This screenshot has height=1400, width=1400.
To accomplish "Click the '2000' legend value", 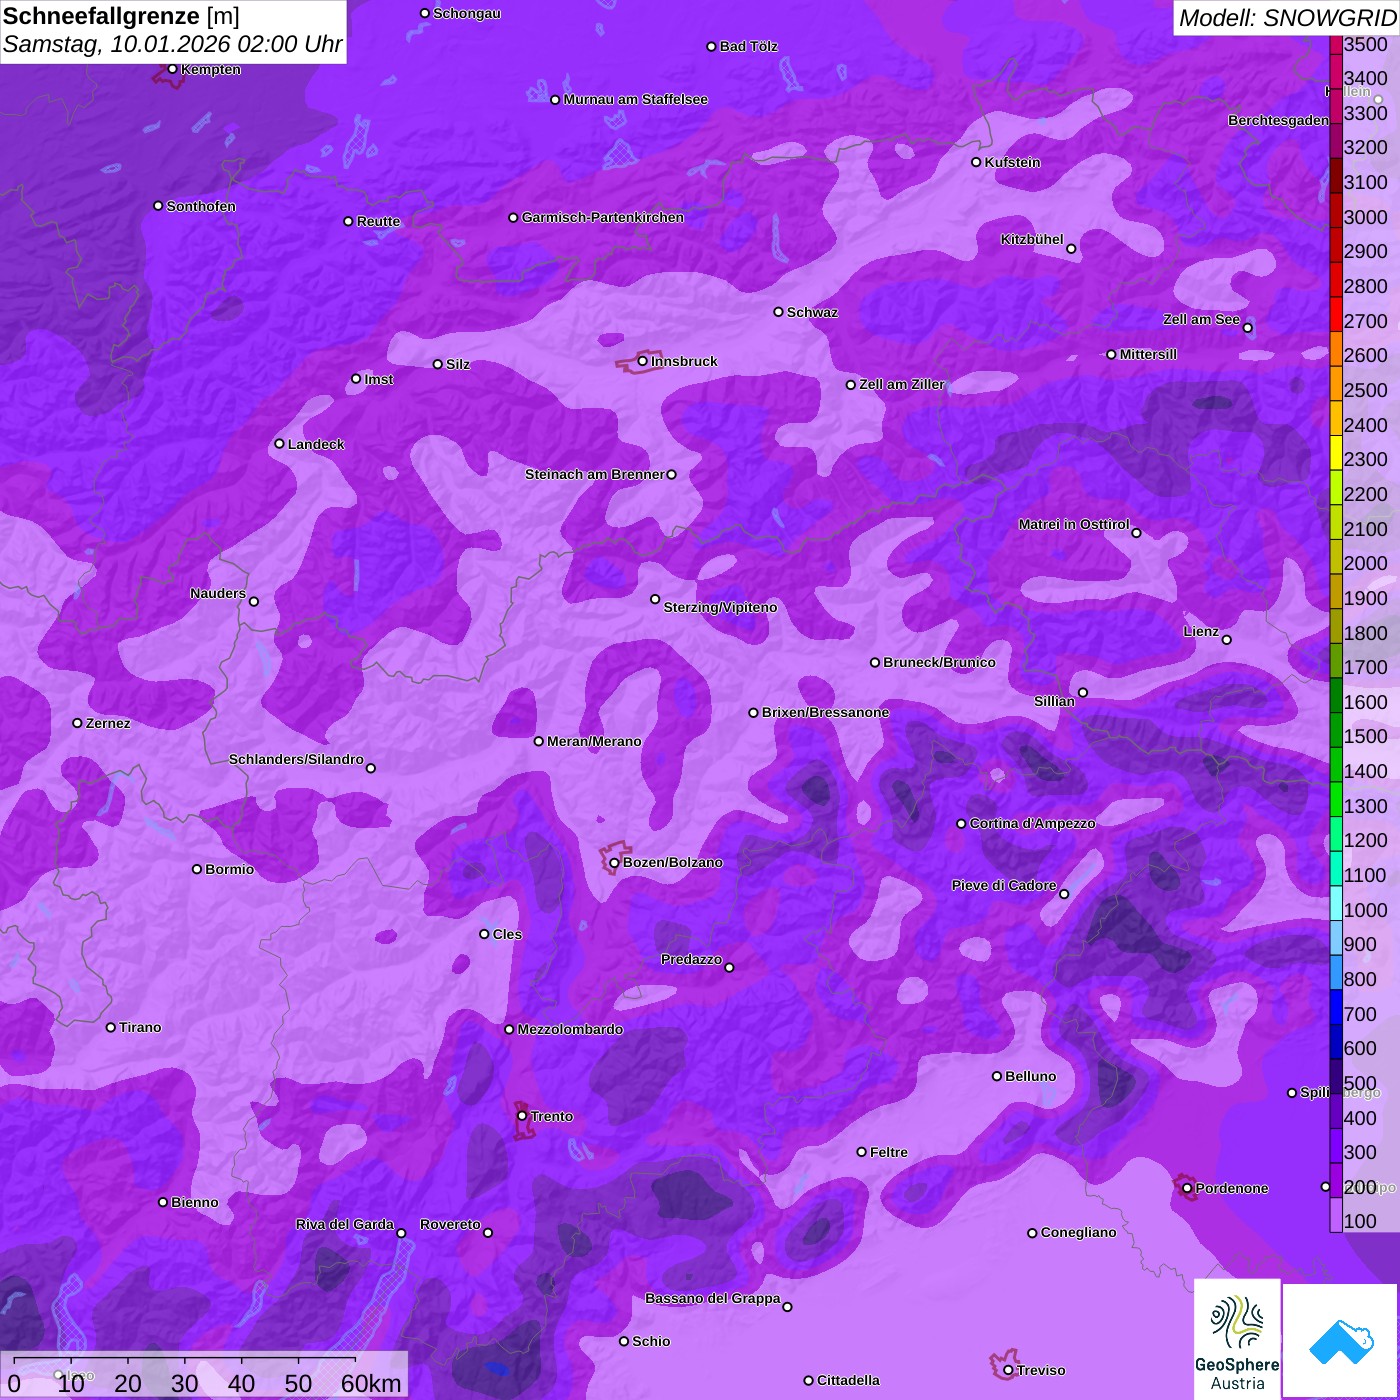I will tap(1365, 563).
